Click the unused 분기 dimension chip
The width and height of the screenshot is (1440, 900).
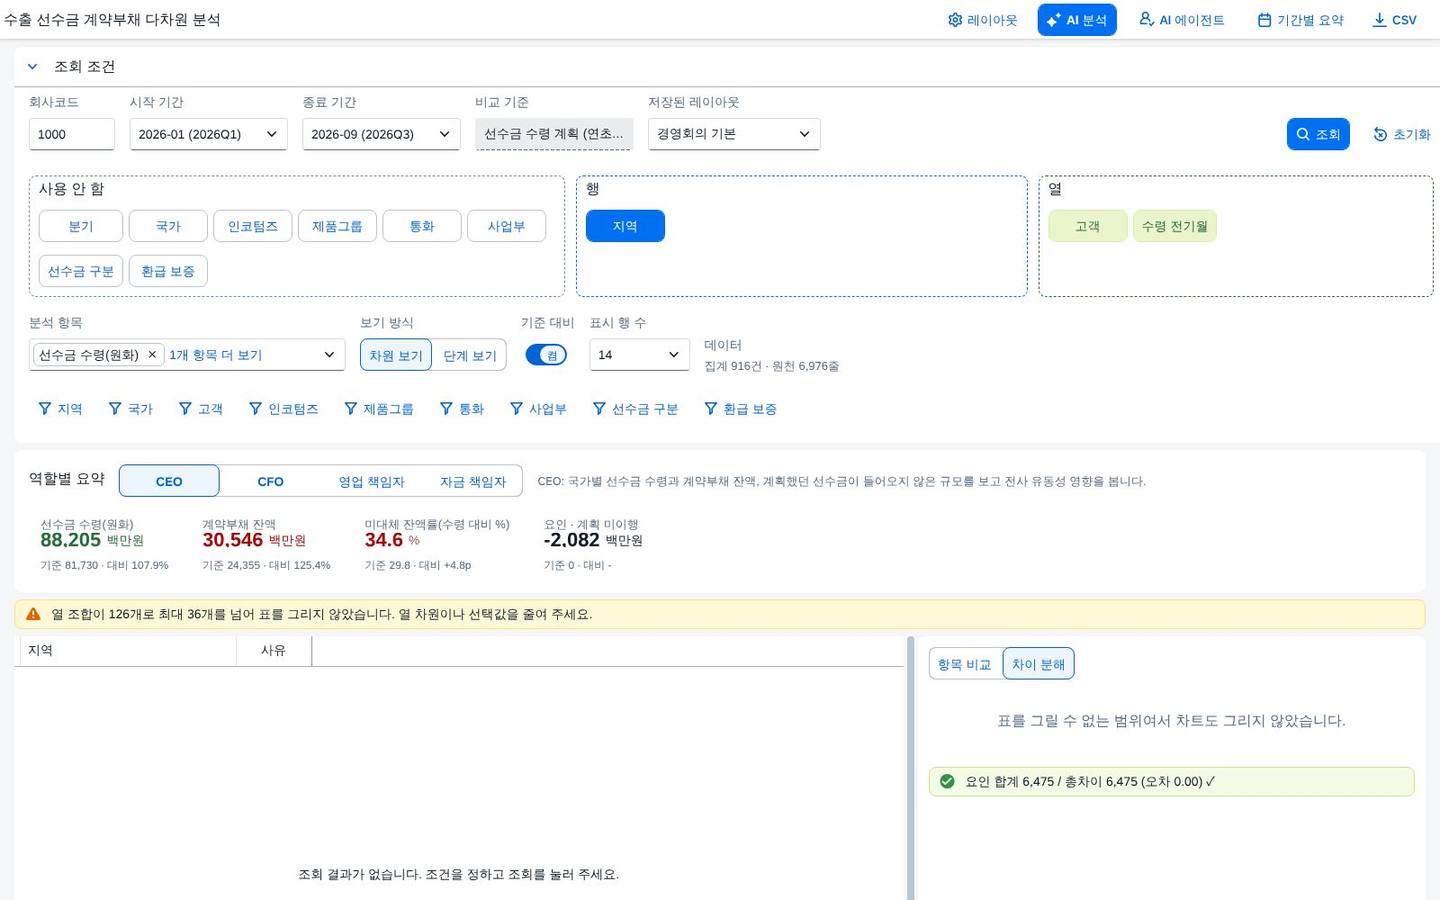pos(81,226)
